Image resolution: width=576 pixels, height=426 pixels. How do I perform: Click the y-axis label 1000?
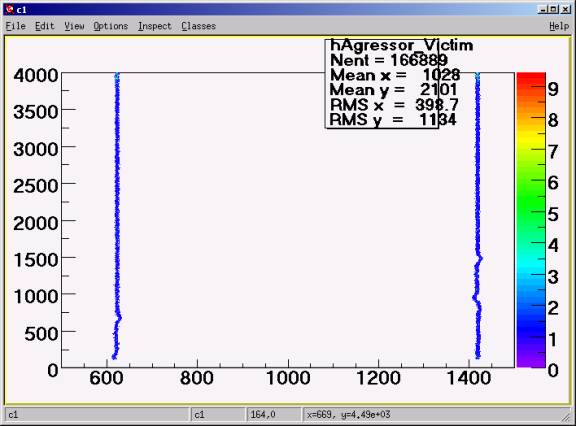click(36, 296)
